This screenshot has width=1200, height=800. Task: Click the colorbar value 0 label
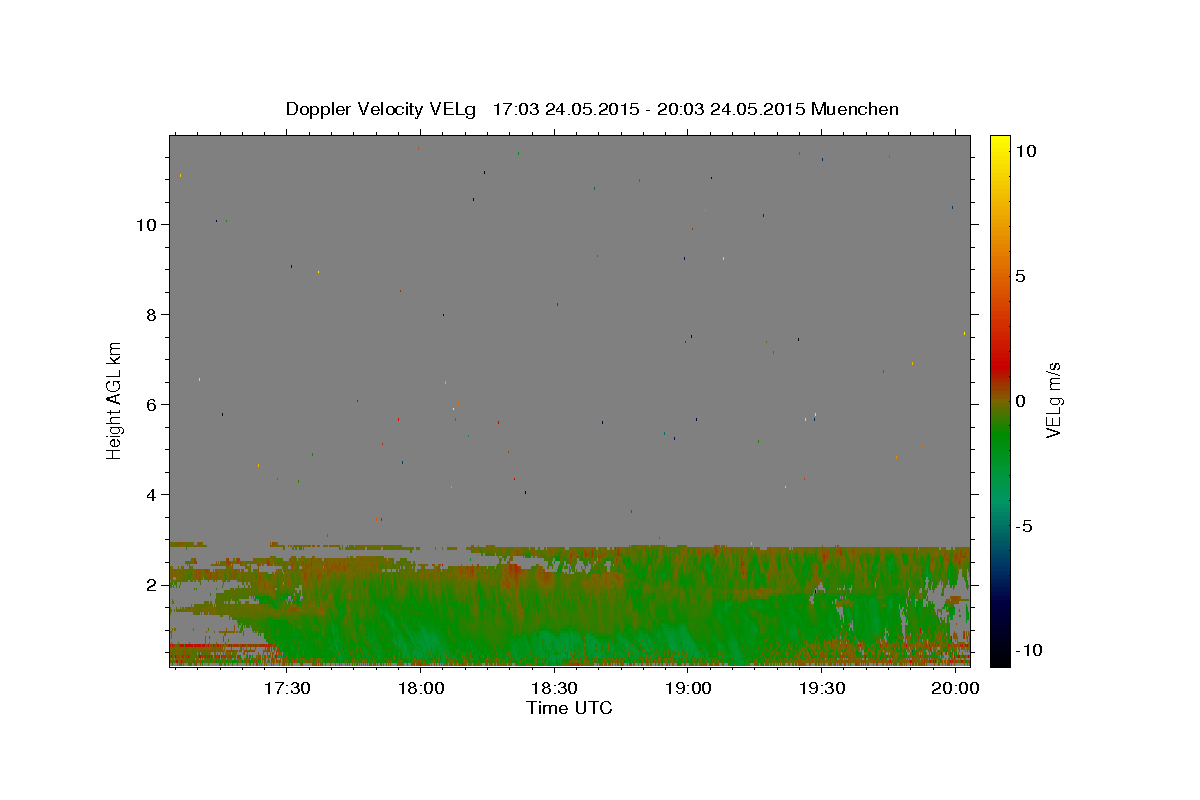coord(1021,401)
